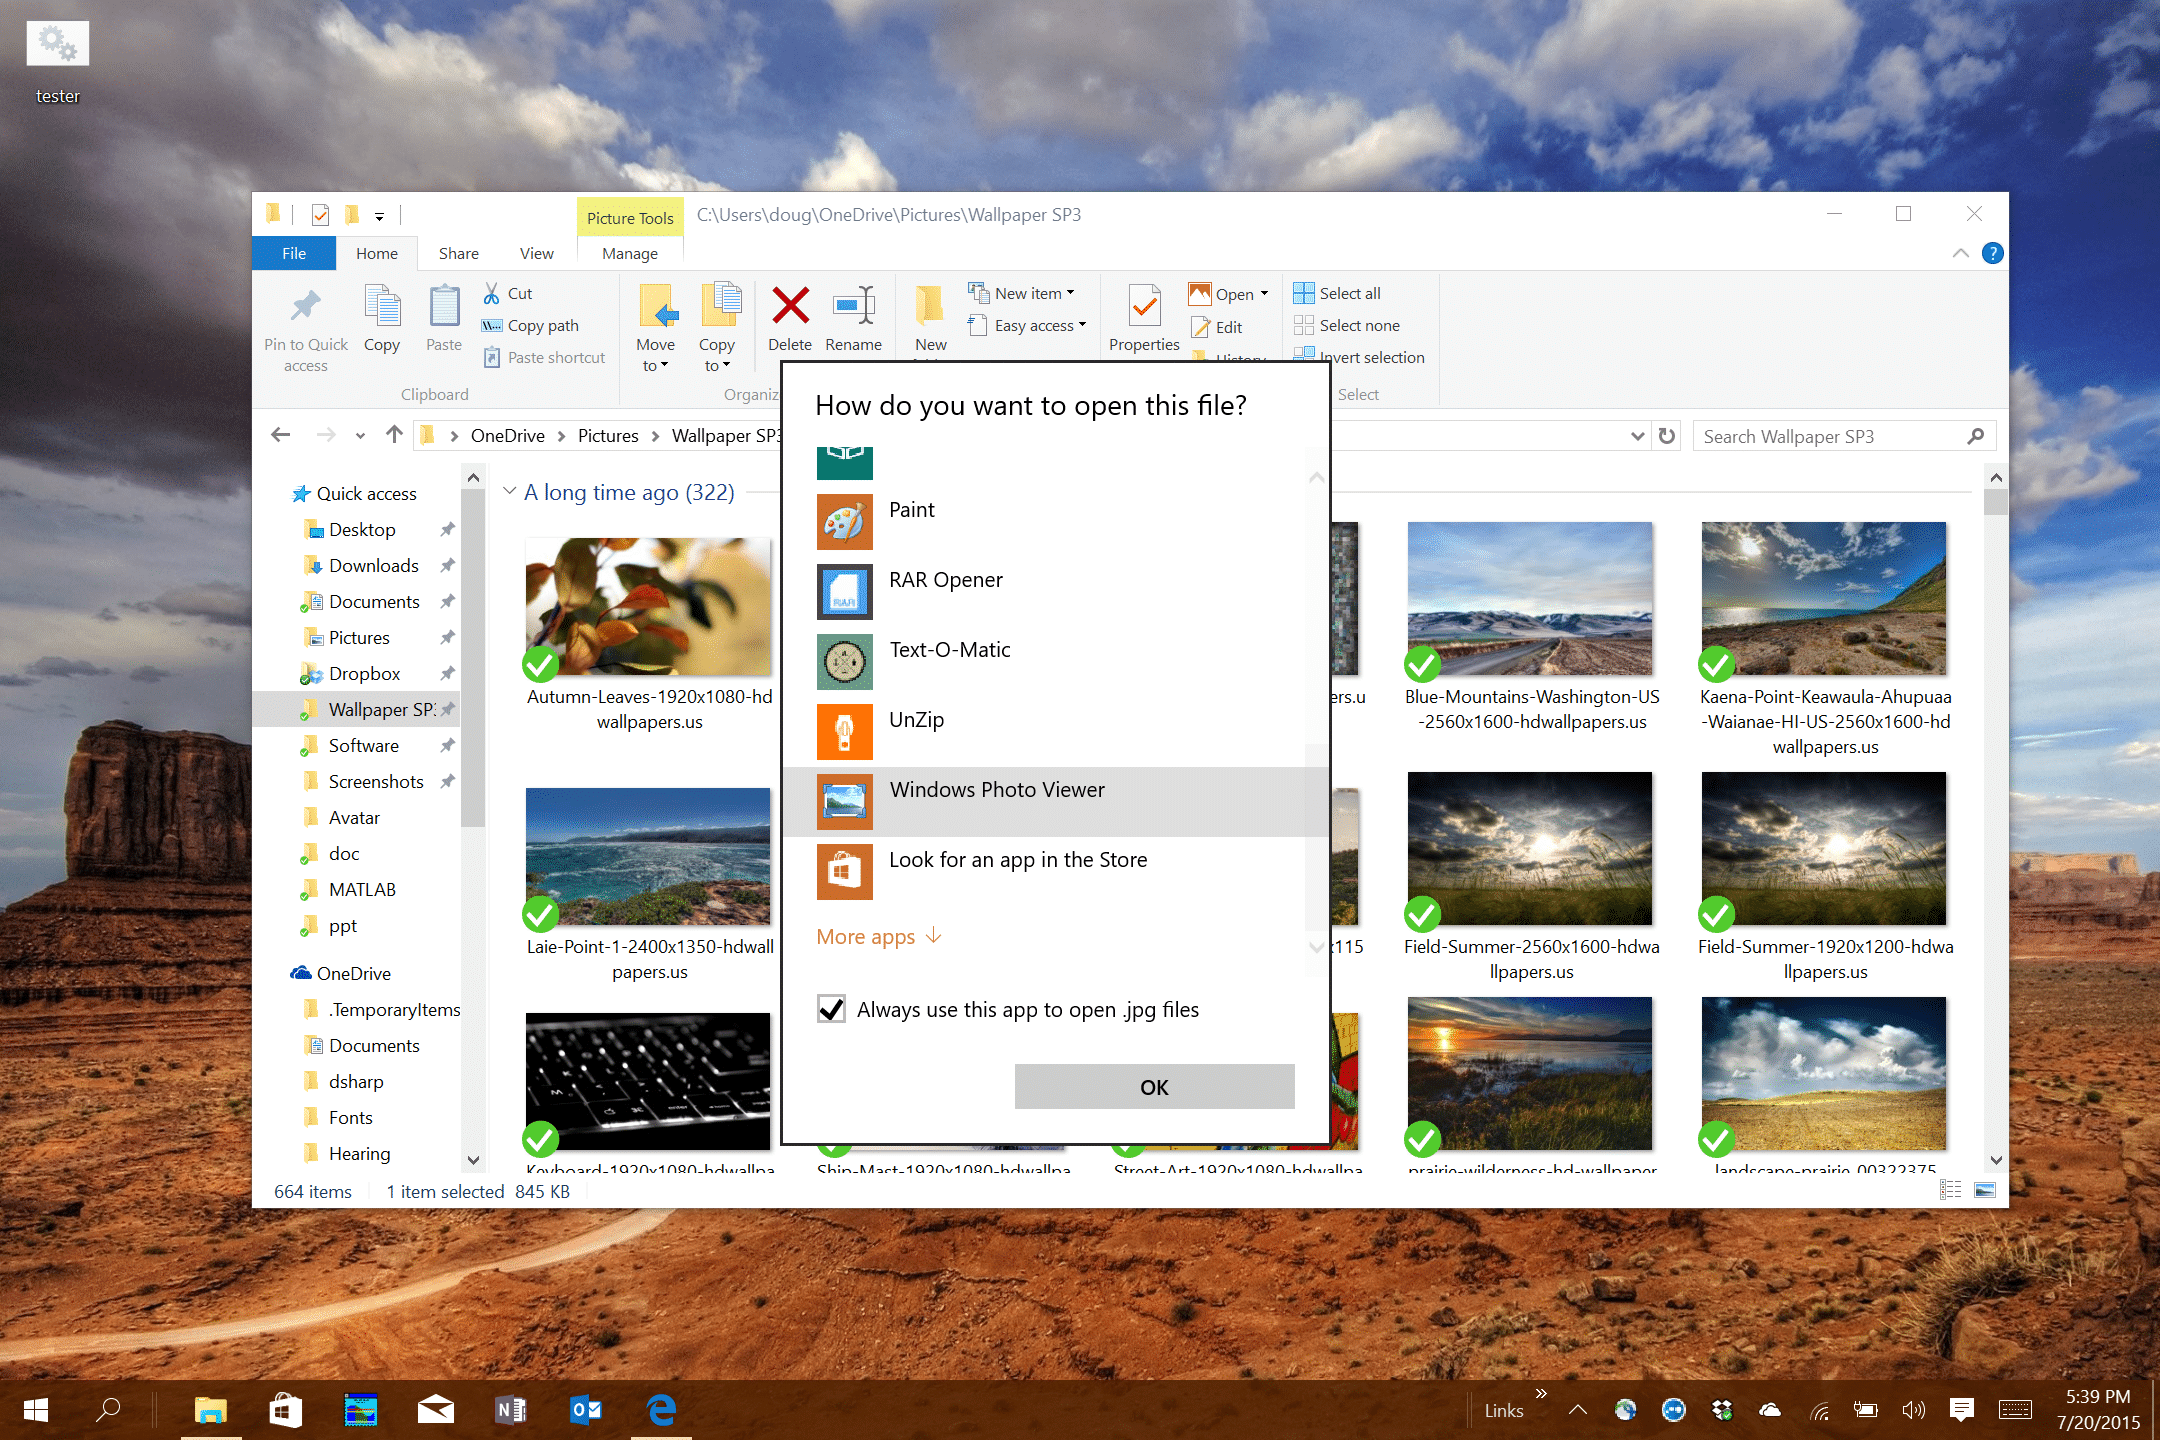Collapse the ribbon with the chevron

pyautogui.click(x=1960, y=253)
